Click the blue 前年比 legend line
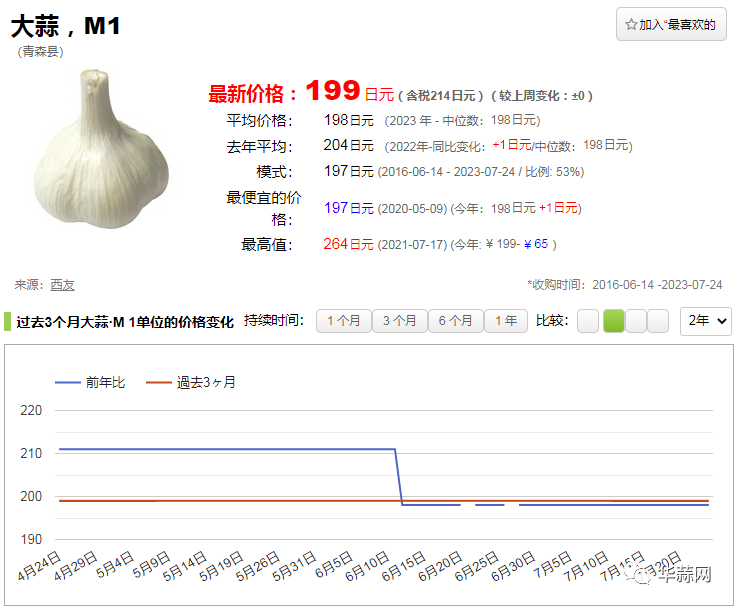 click(67, 382)
